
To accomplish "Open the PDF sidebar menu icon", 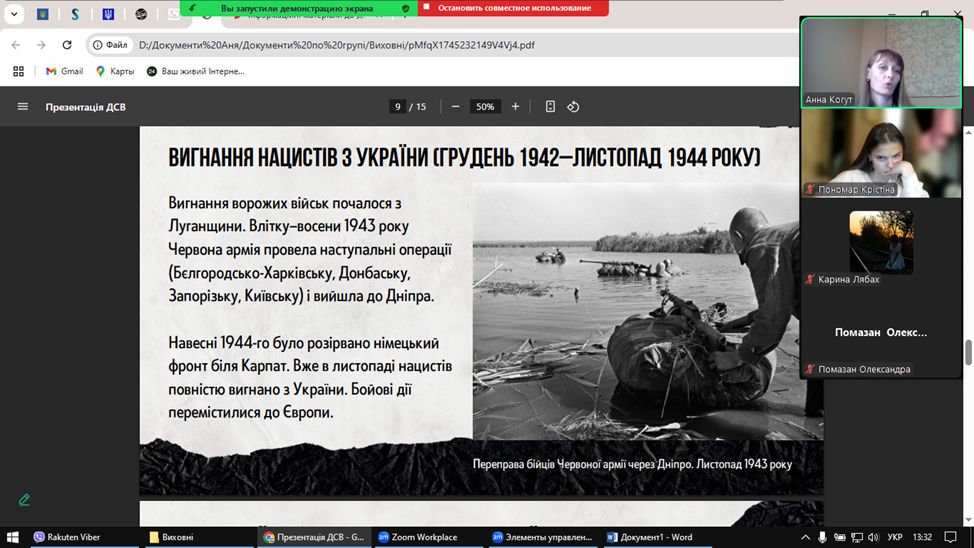I will click(x=23, y=107).
